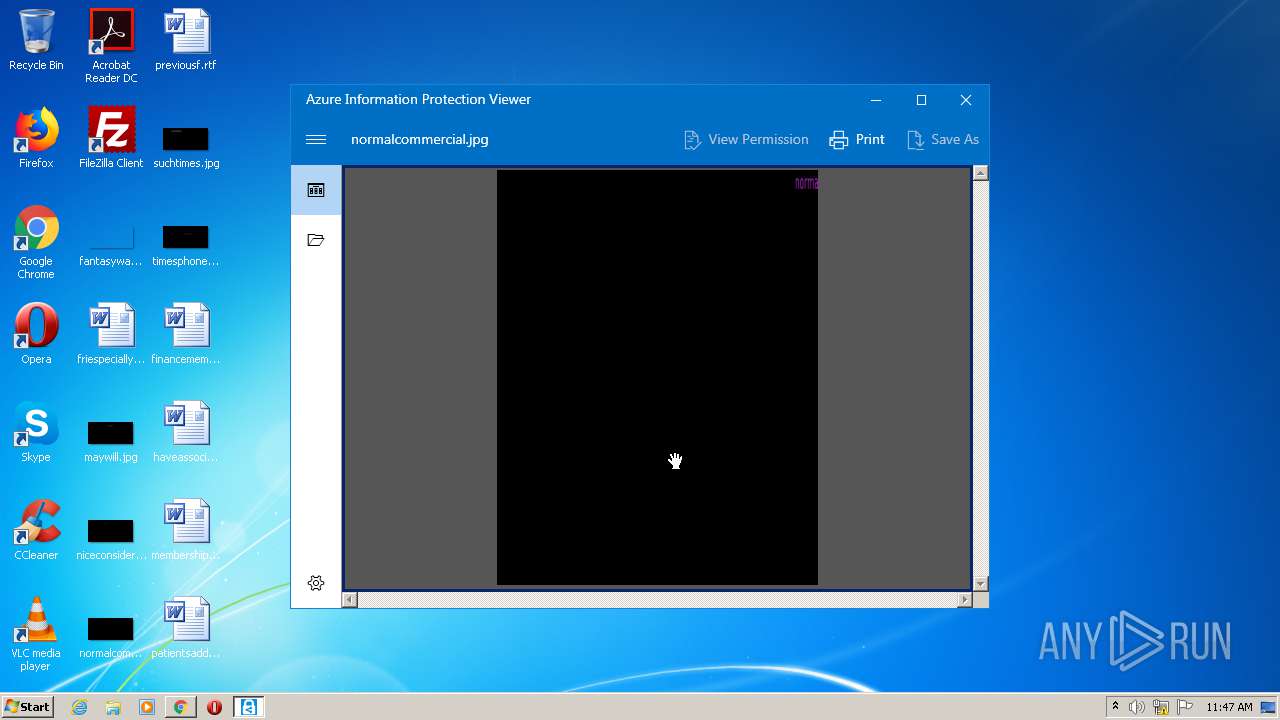Click the Action Center flag icon
This screenshot has width=1280, height=720.
[1185, 707]
